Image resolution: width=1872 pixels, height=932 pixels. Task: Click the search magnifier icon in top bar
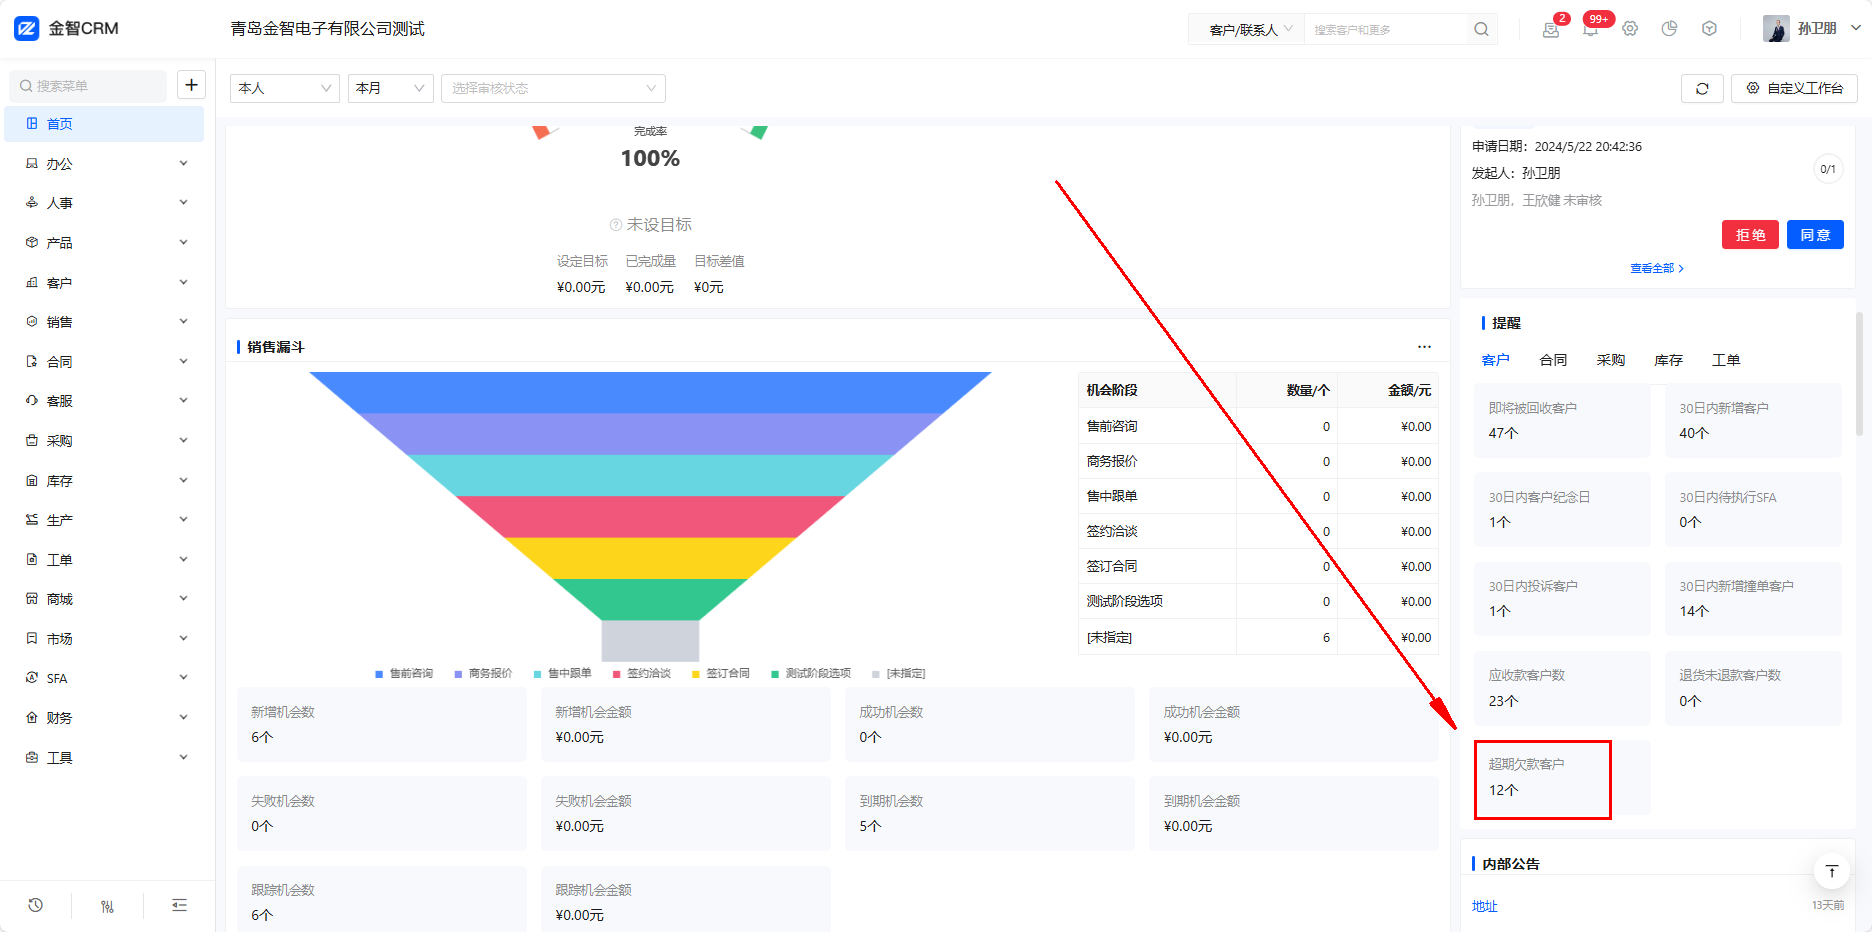pyautogui.click(x=1481, y=29)
